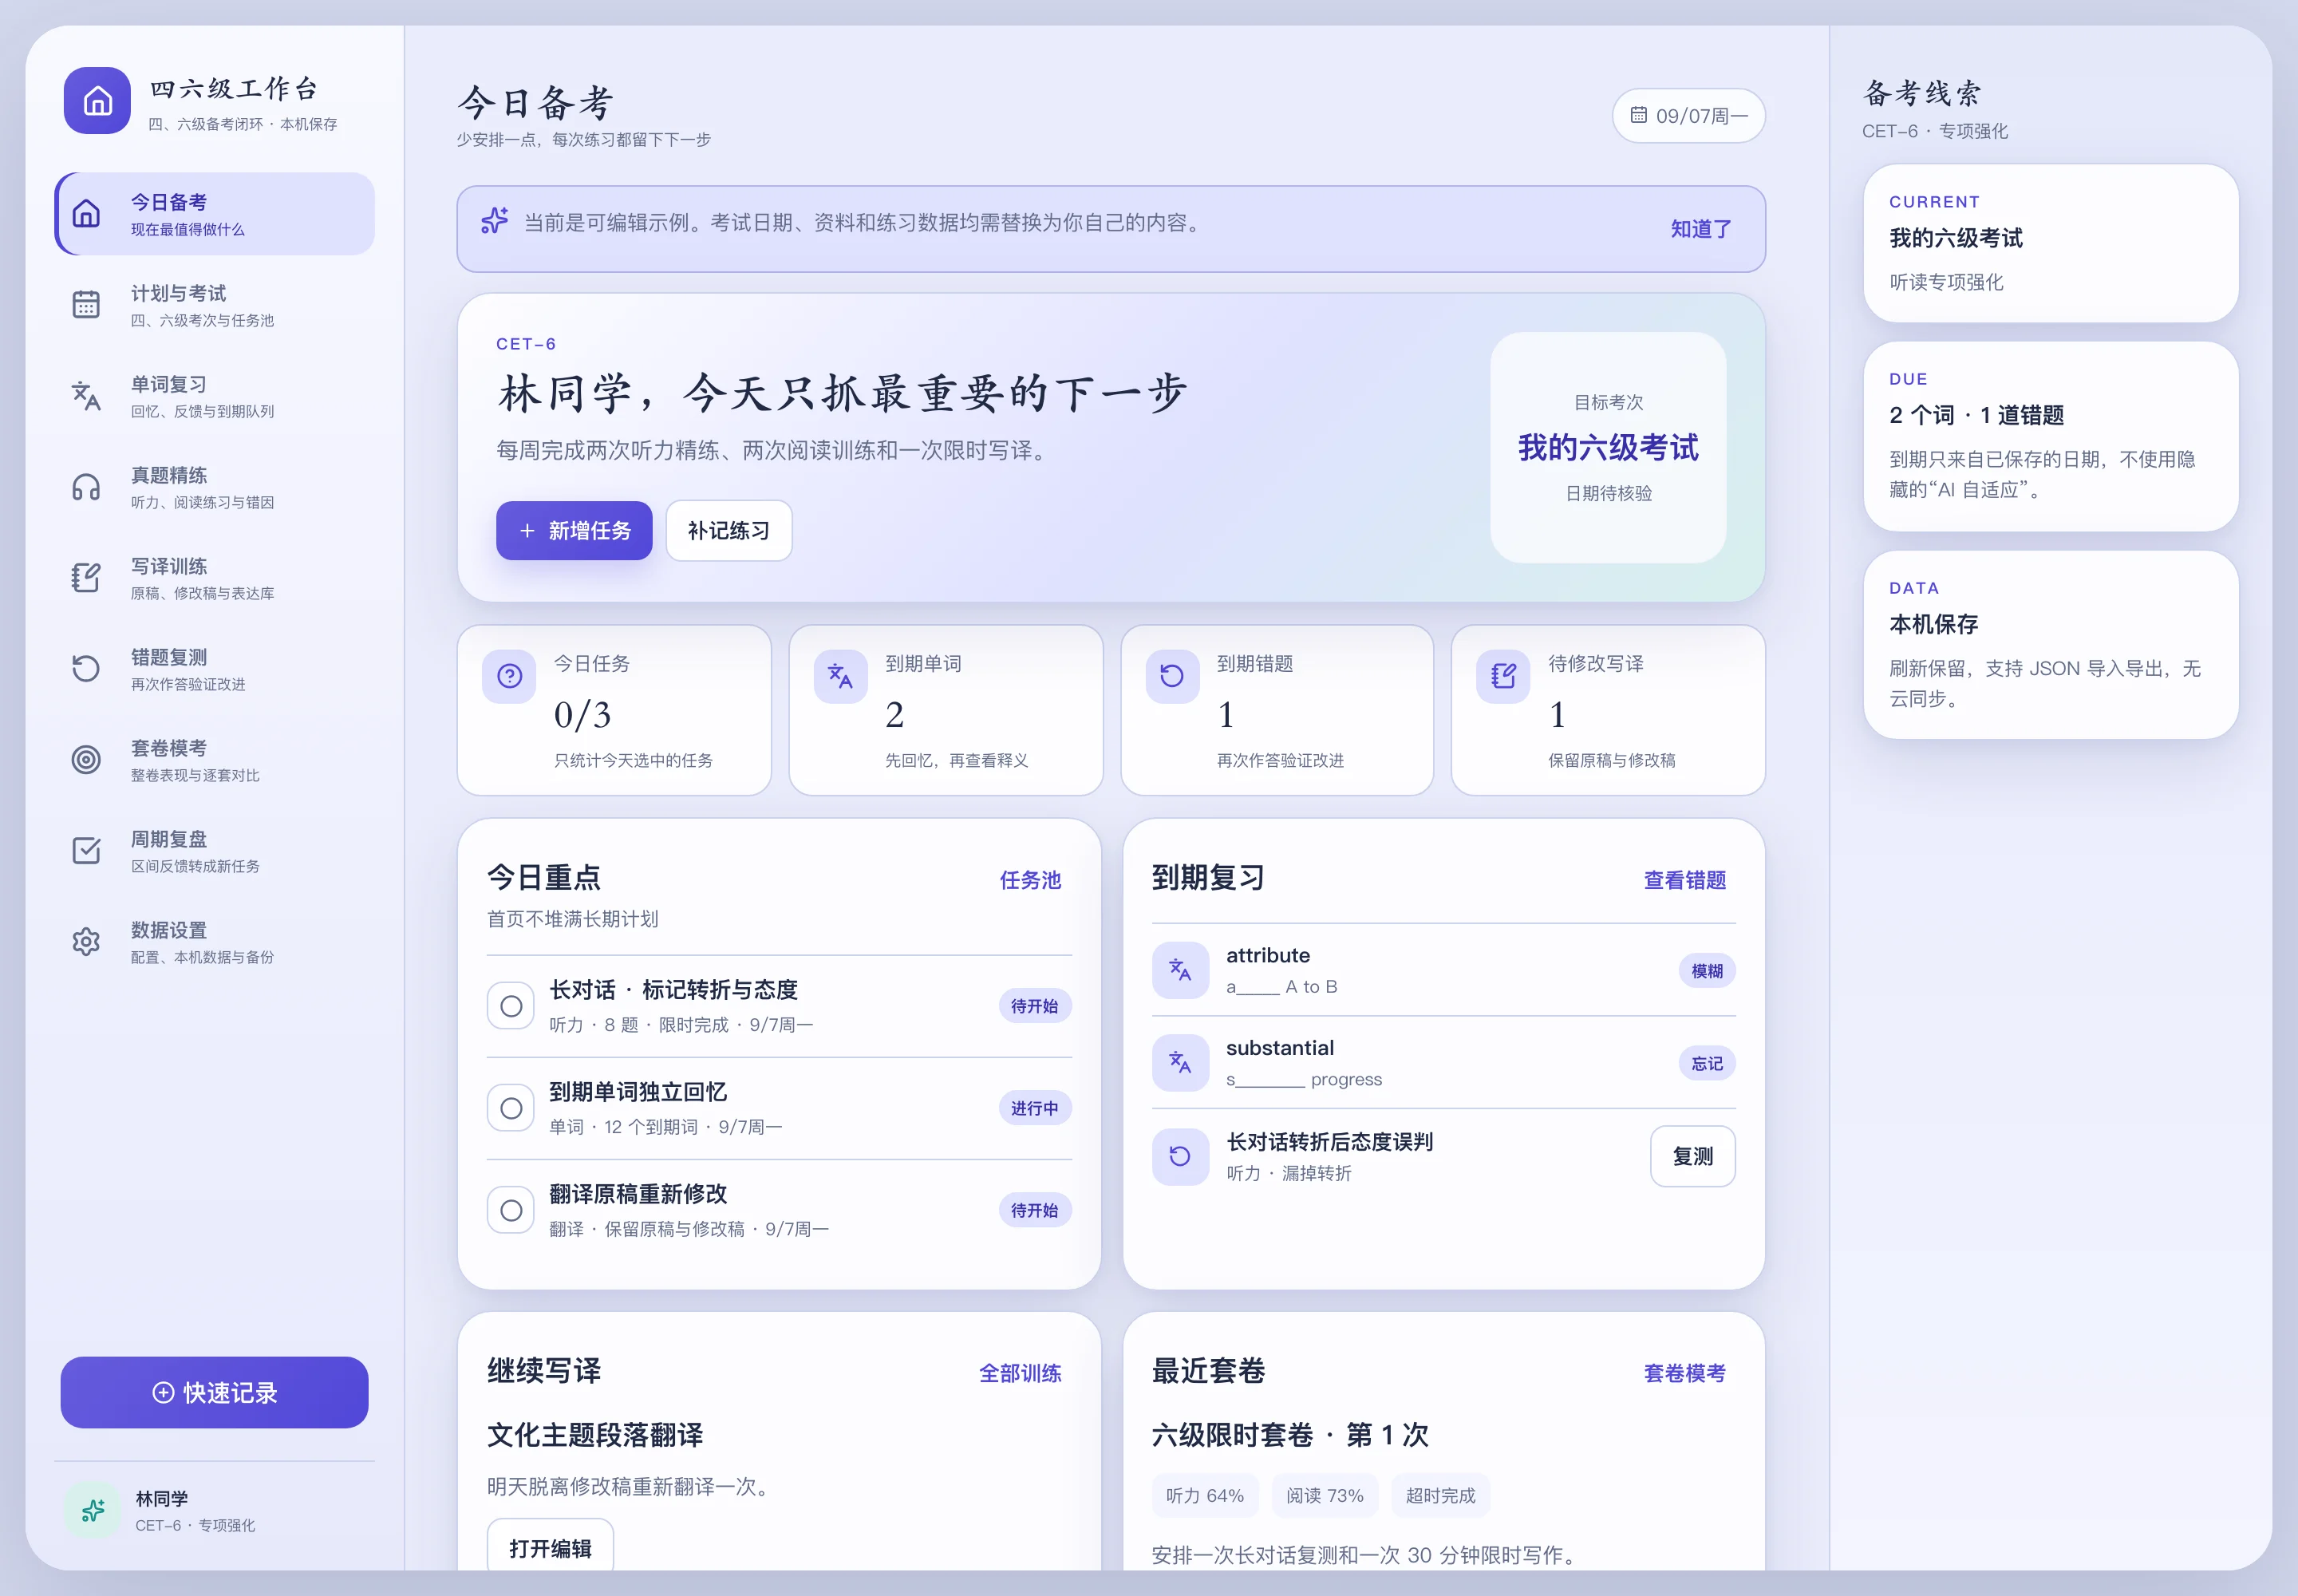The height and width of the screenshot is (1596, 2298).
Task: Open the CURRENT 我的六级考试 card
Action: (x=2051, y=243)
